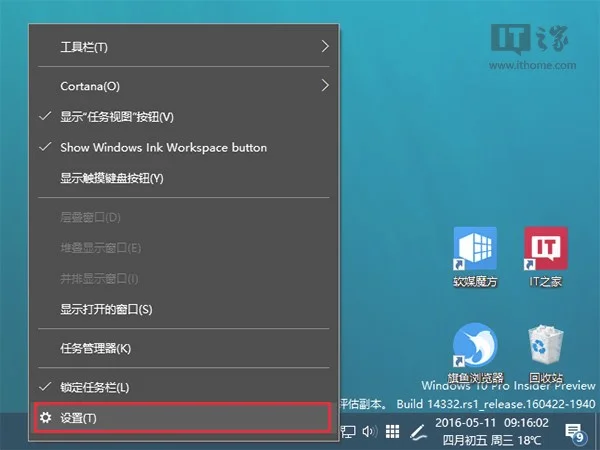Click the Windows Ink Workspace pen icon in taskbar

(x=419, y=432)
